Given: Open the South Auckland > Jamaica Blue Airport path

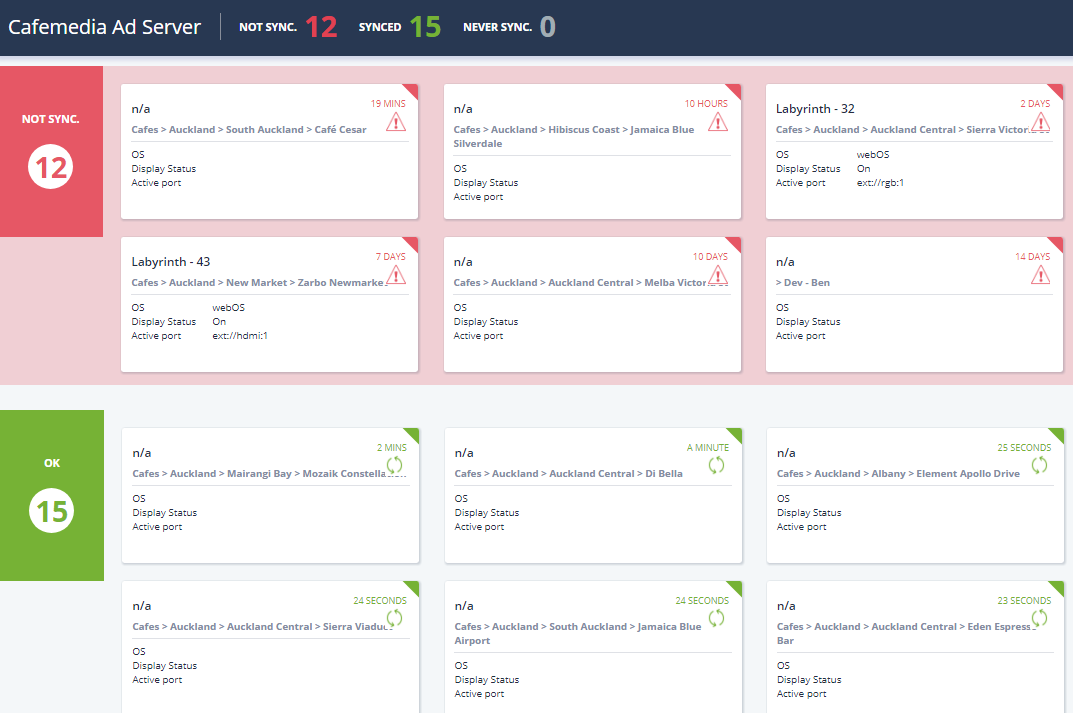Looking at the screenshot, I should click(578, 634).
